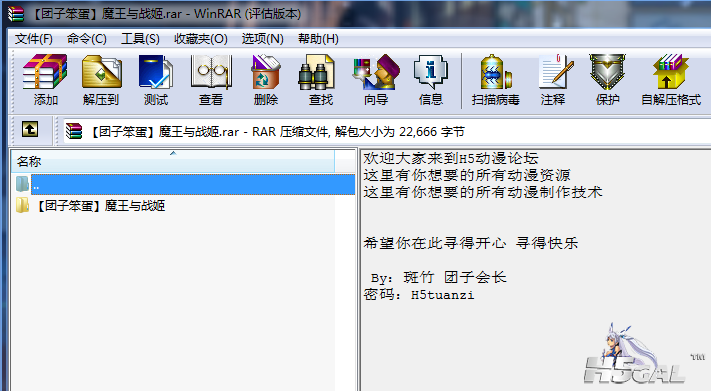Click comment line 希望你在此寻得开心 寻得快乐

pos(471,243)
